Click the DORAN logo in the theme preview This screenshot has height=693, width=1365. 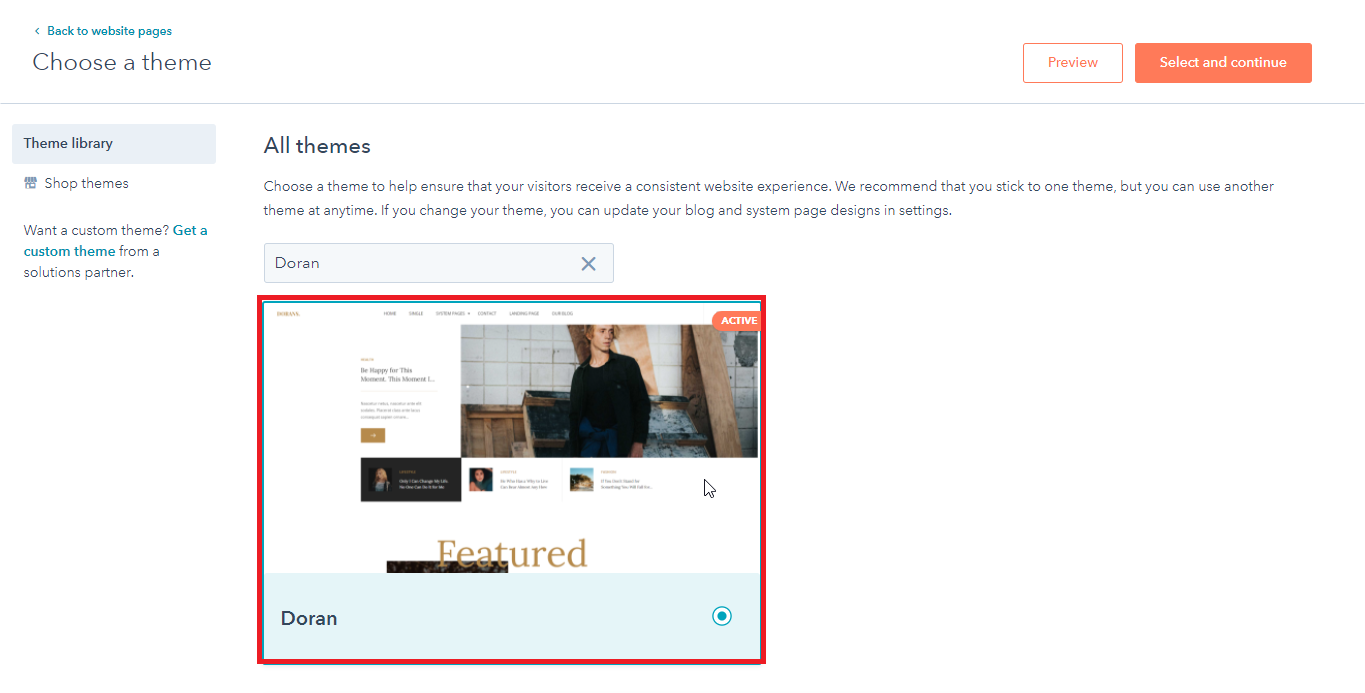click(288, 314)
